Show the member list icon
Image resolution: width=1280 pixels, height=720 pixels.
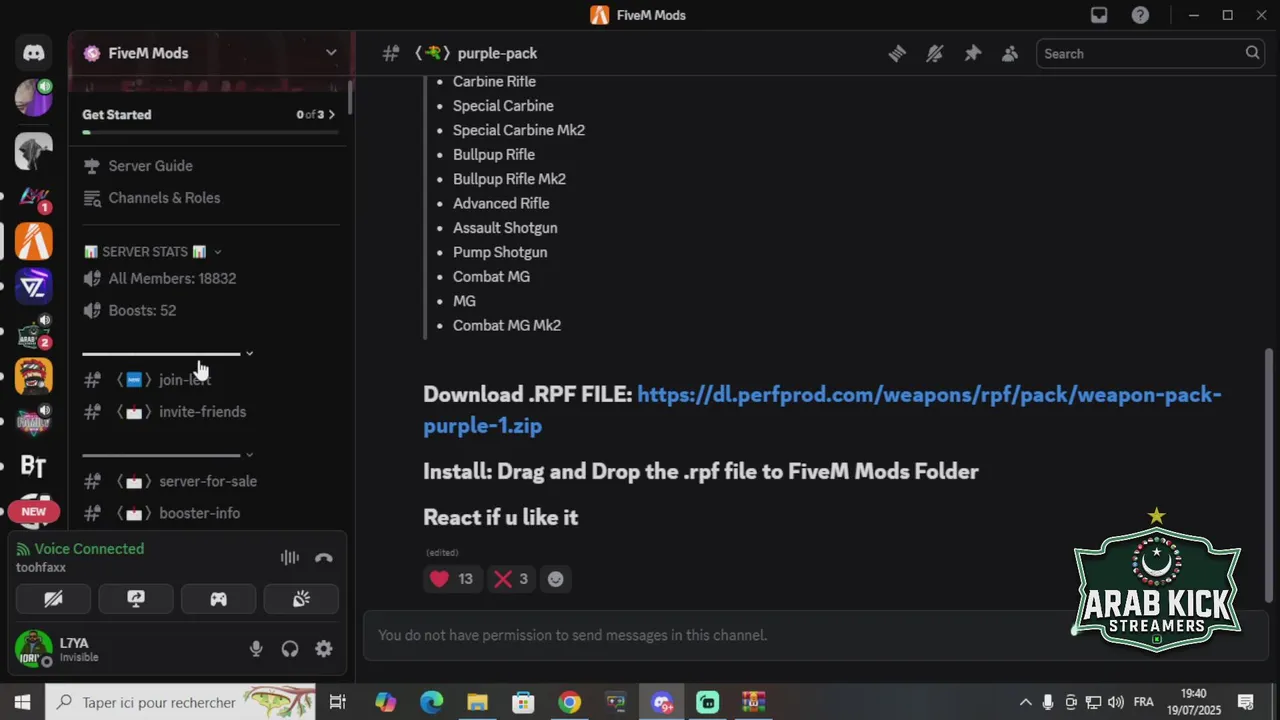(x=1010, y=54)
